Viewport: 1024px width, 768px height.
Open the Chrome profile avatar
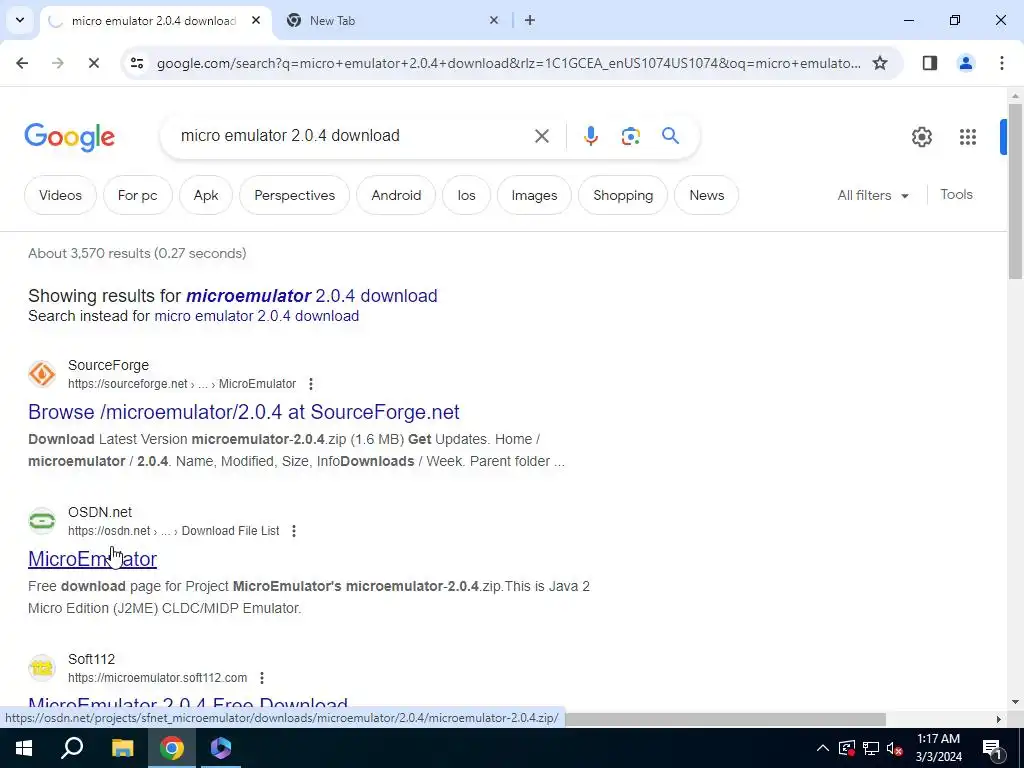(x=965, y=63)
